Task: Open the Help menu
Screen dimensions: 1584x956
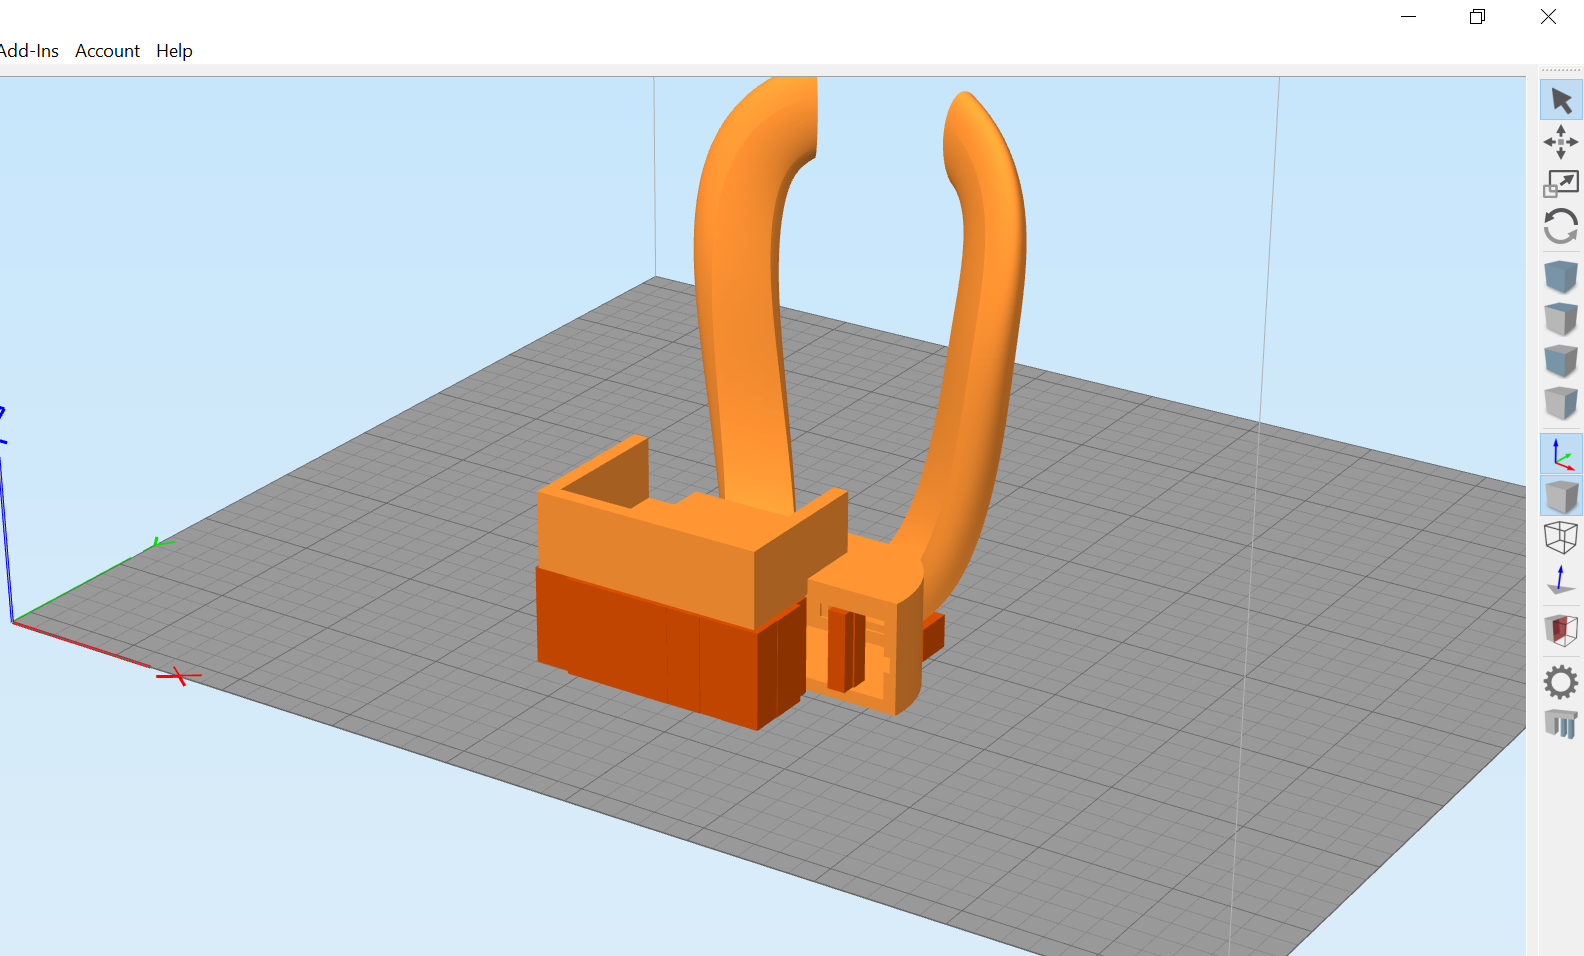Action: [x=174, y=51]
